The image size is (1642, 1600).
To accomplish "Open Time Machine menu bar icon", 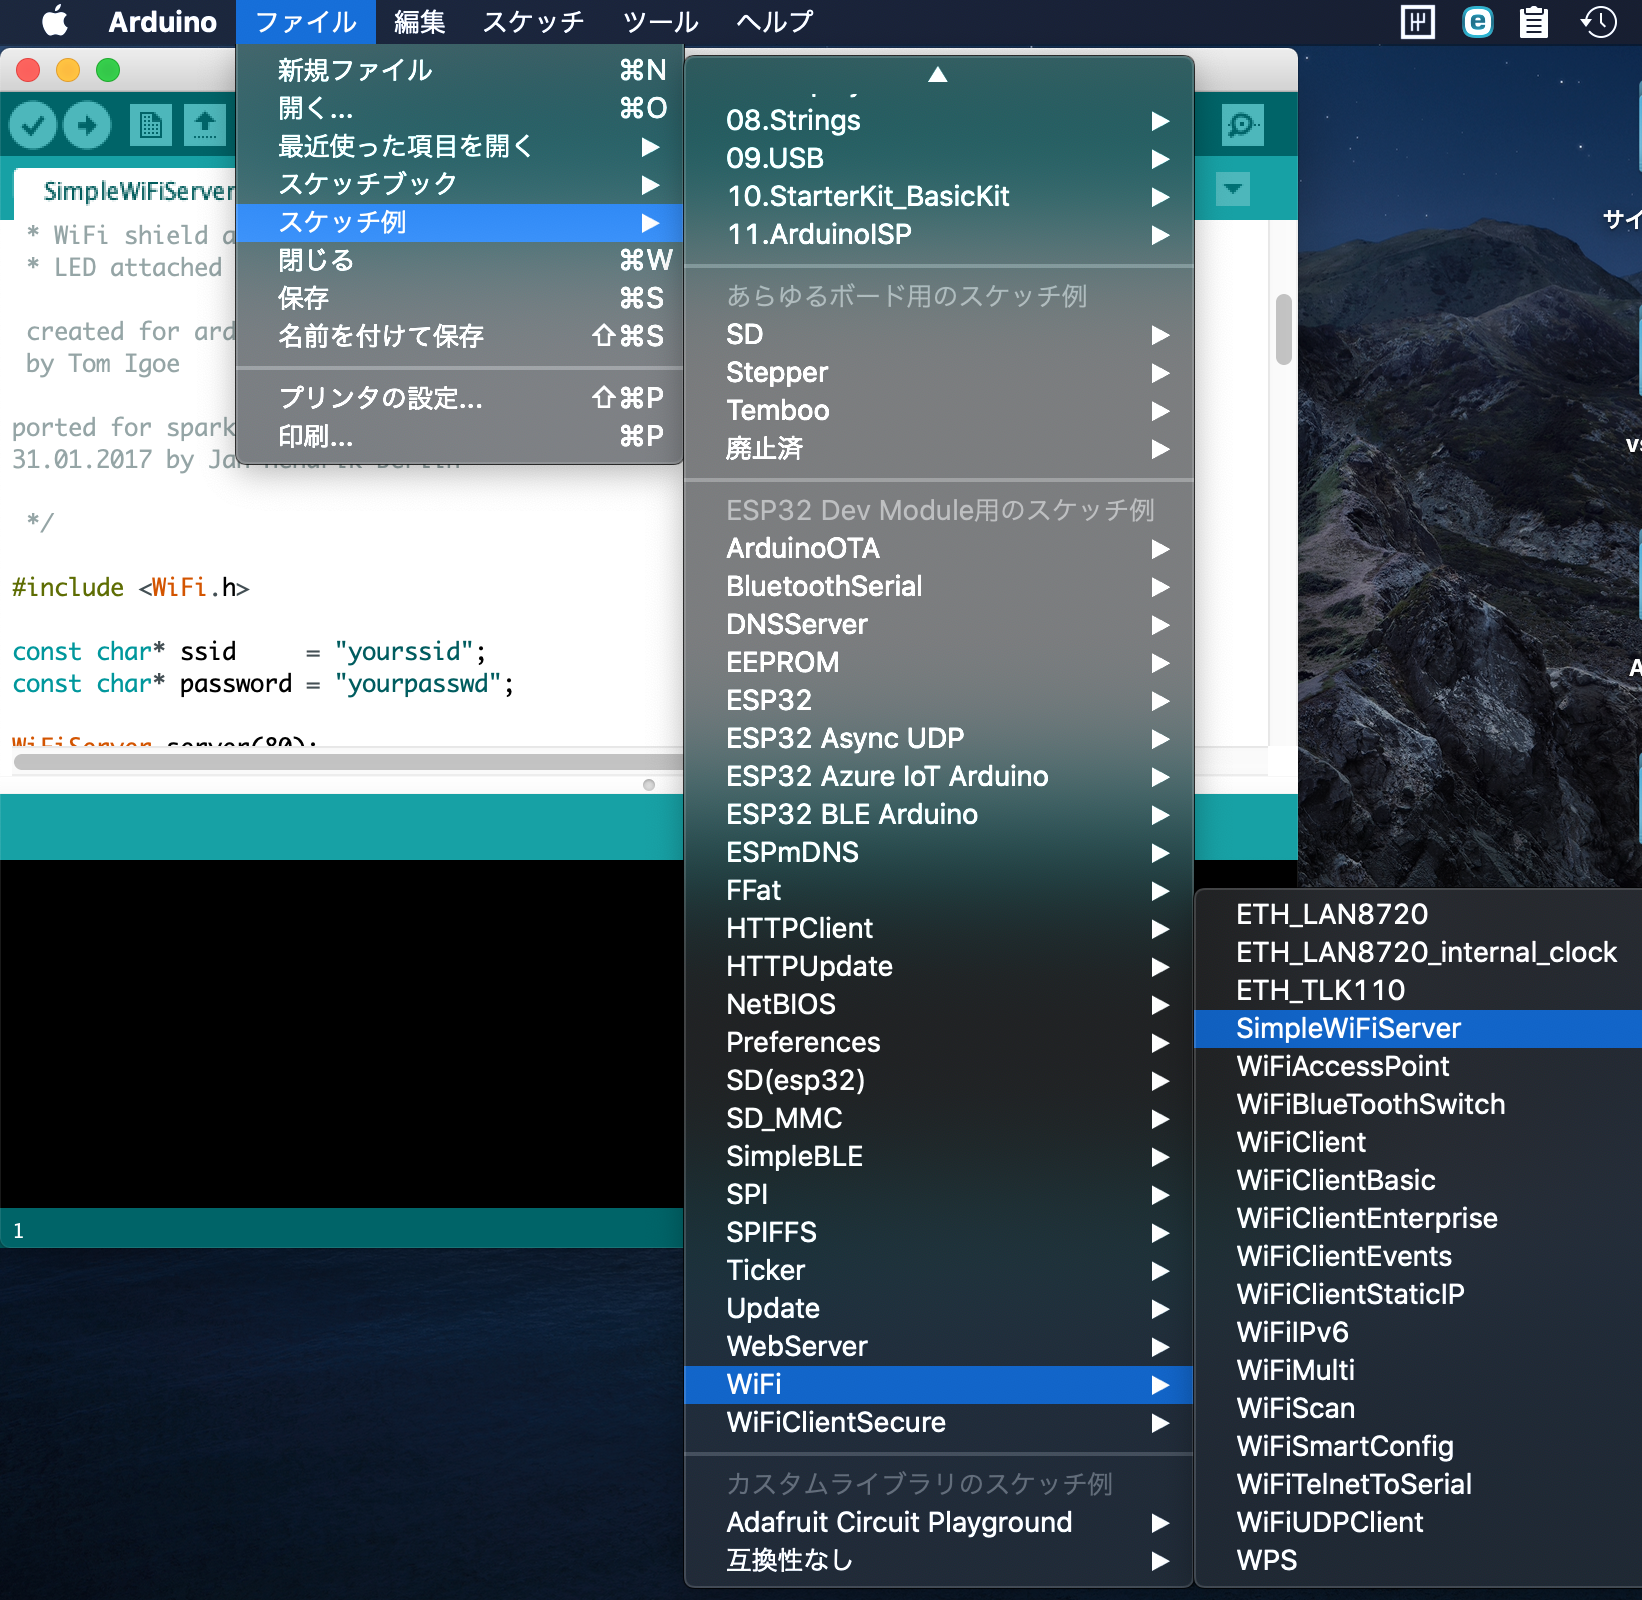I will (x=1598, y=21).
